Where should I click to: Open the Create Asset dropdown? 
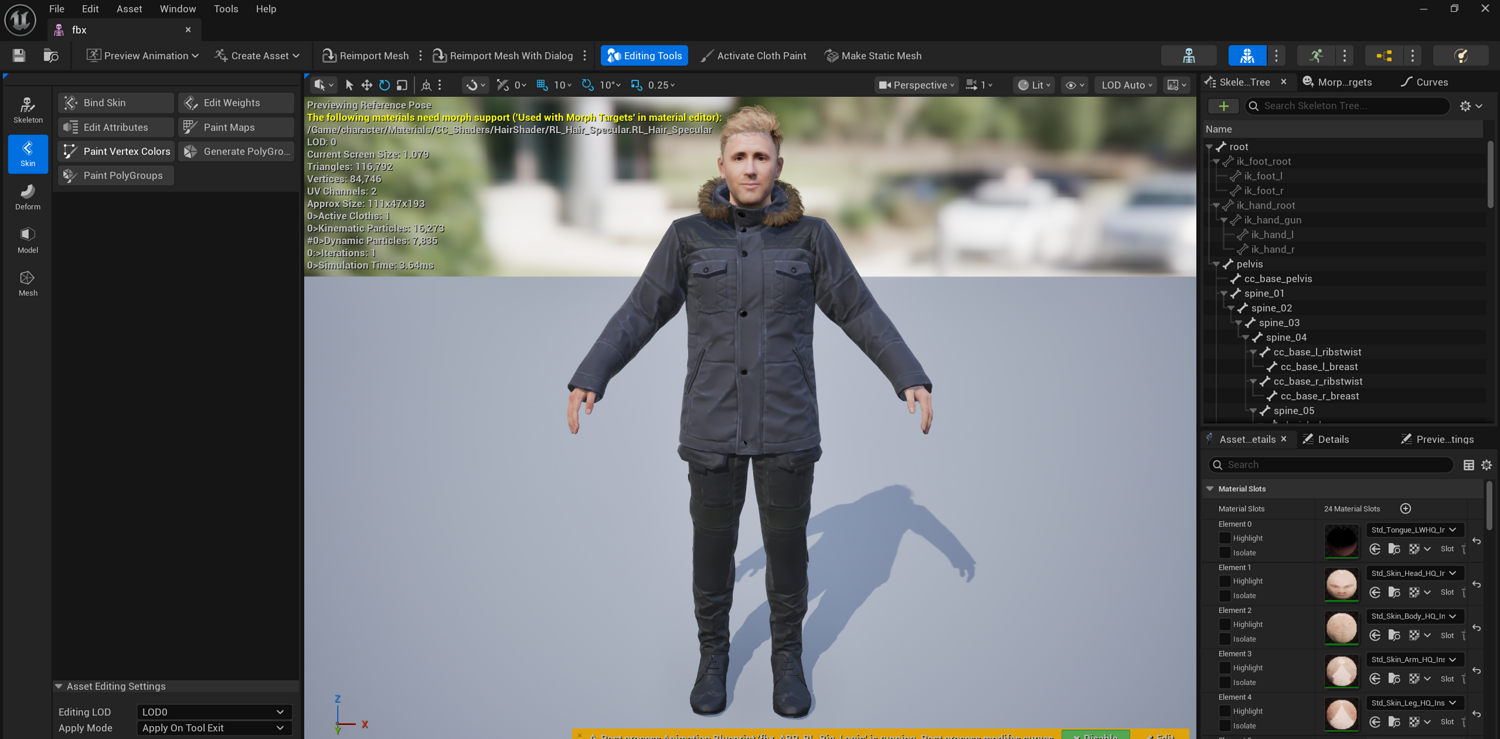(257, 56)
